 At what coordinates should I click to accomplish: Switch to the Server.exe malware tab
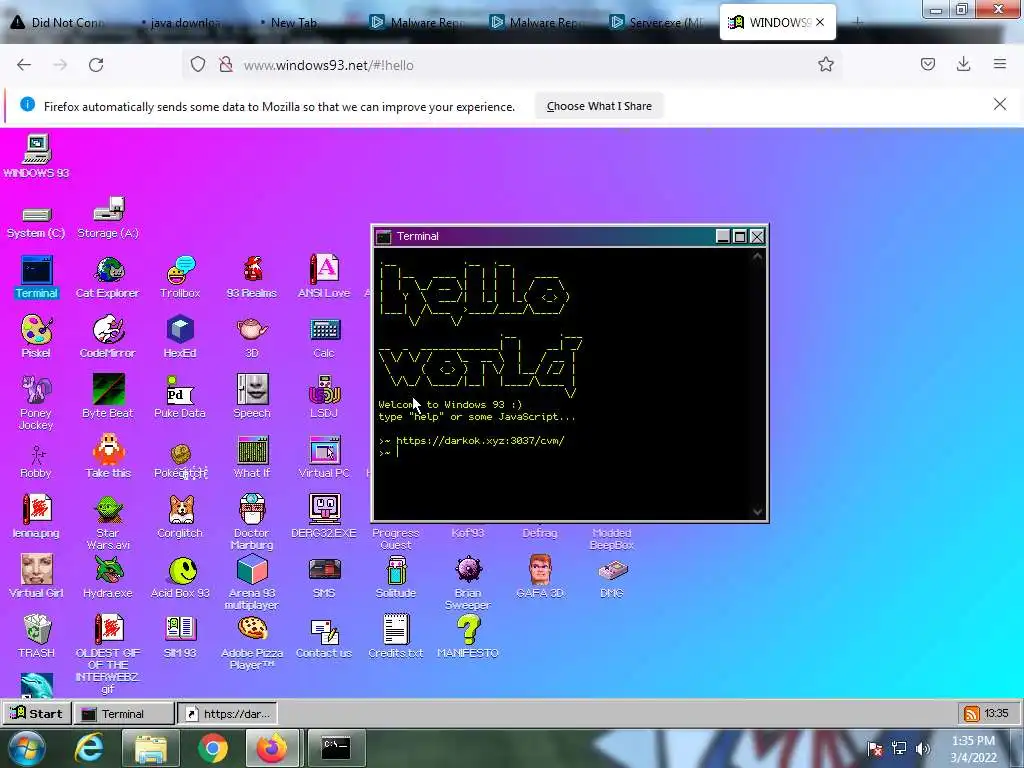point(656,23)
